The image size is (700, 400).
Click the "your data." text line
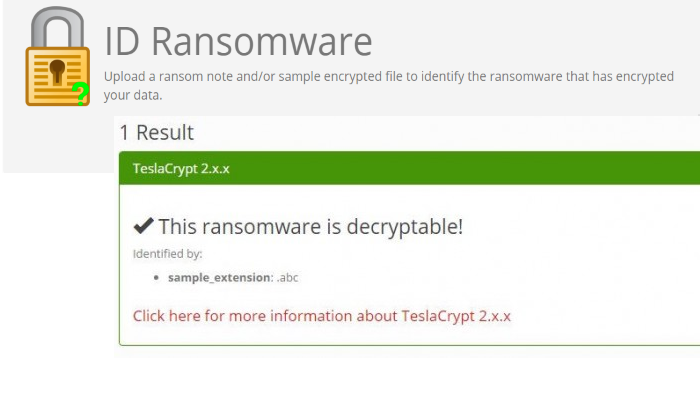tap(132, 95)
